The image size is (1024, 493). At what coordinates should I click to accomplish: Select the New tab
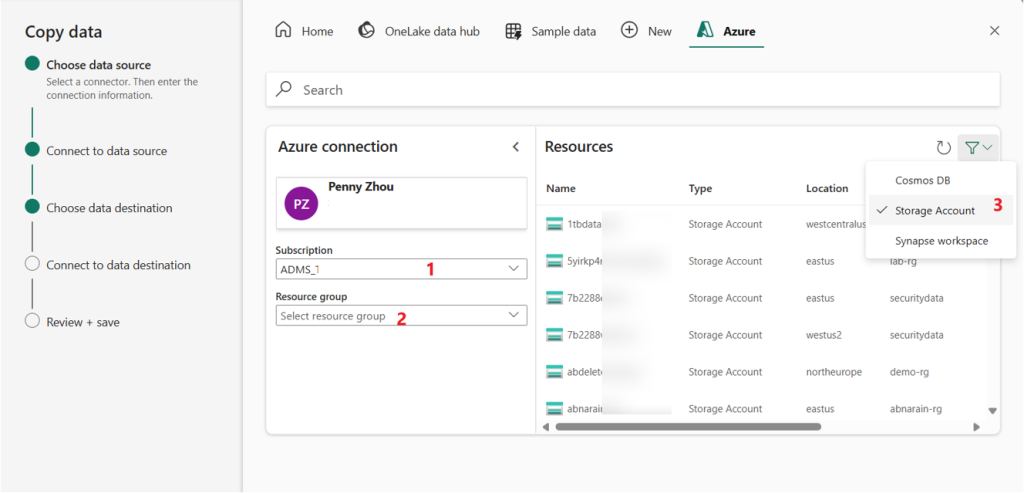tap(646, 31)
